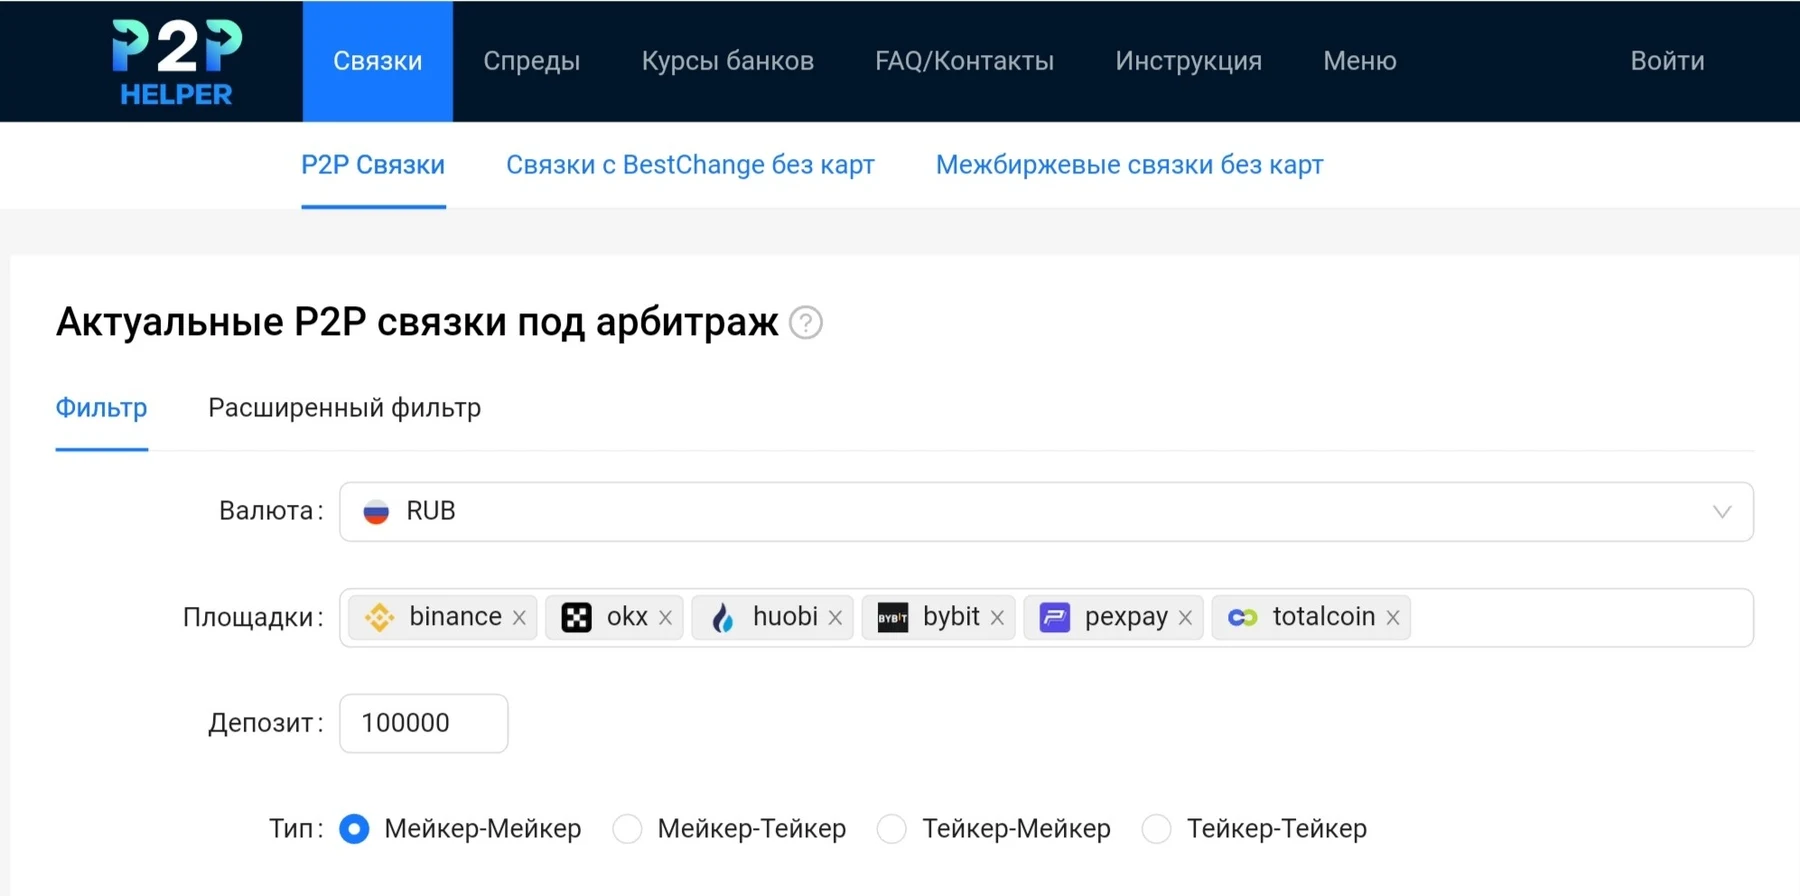
Task: Open the Инструкция page
Action: click(1188, 61)
